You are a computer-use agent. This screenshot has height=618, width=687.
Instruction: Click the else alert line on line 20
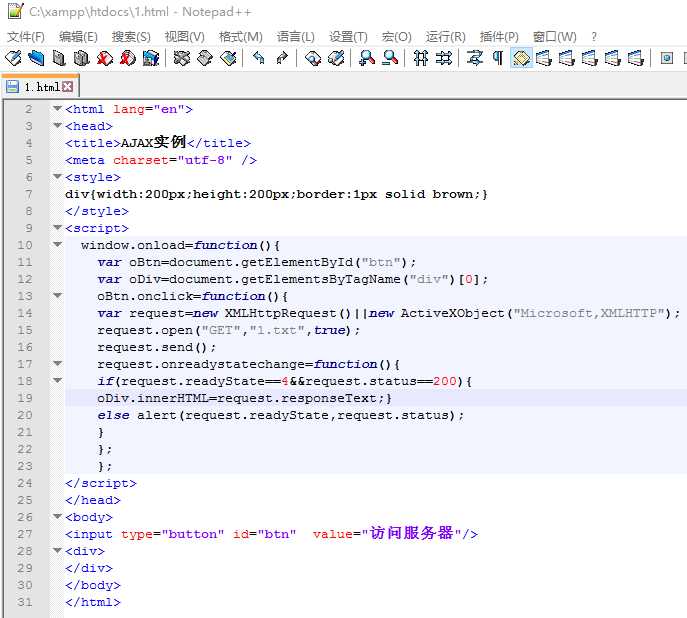point(280,415)
